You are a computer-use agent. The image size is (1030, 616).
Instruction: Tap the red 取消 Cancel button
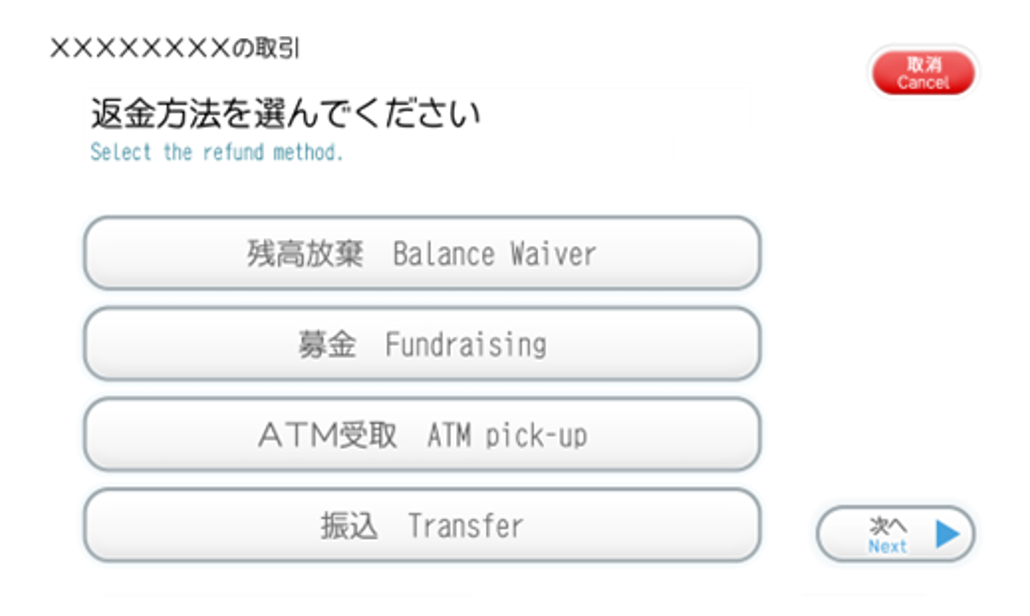point(923,73)
